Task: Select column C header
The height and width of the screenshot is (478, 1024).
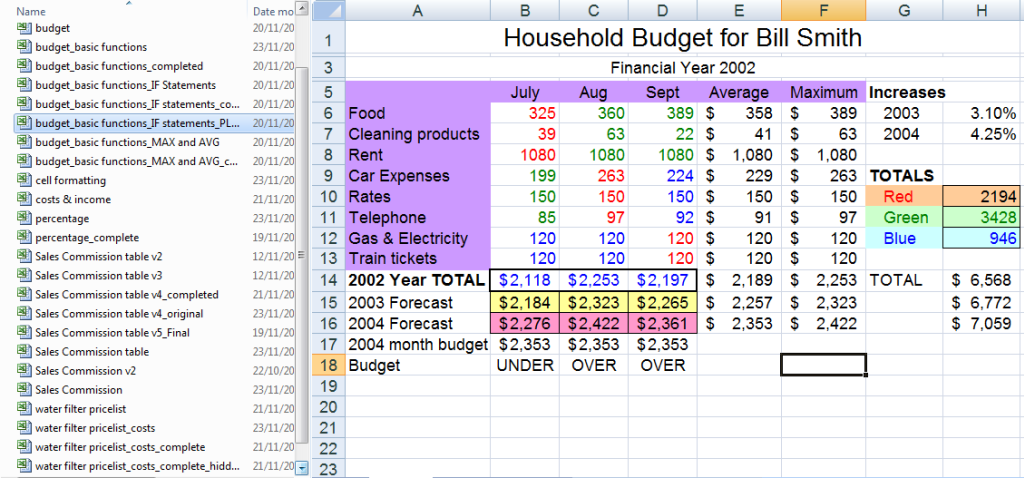Action: pos(594,10)
